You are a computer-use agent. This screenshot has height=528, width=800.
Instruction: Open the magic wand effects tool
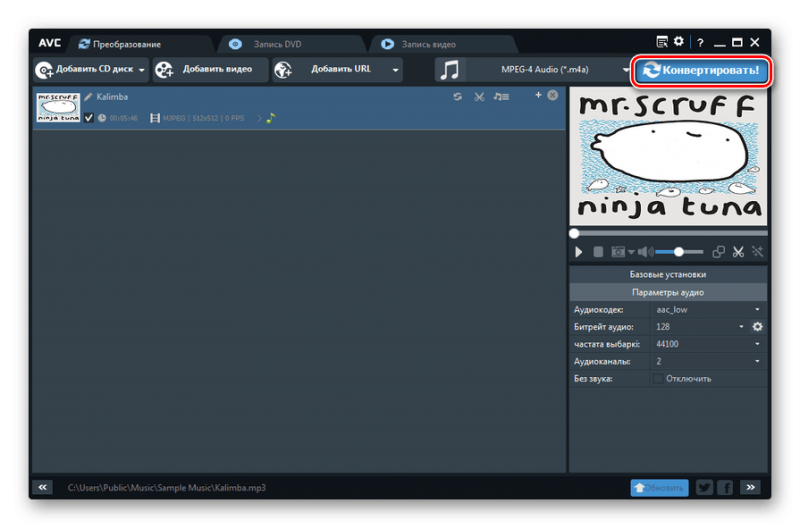point(758,252)
